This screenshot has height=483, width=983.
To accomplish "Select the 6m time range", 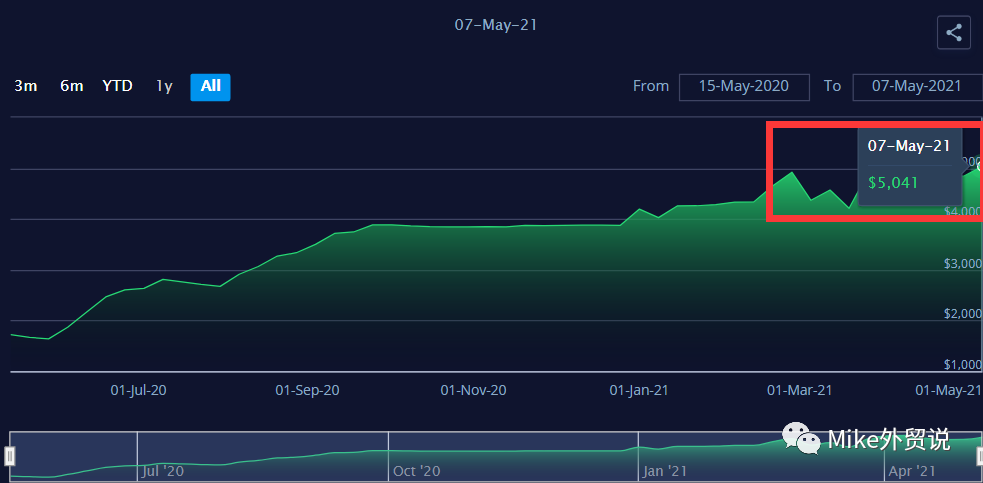I will click(71, 87).
